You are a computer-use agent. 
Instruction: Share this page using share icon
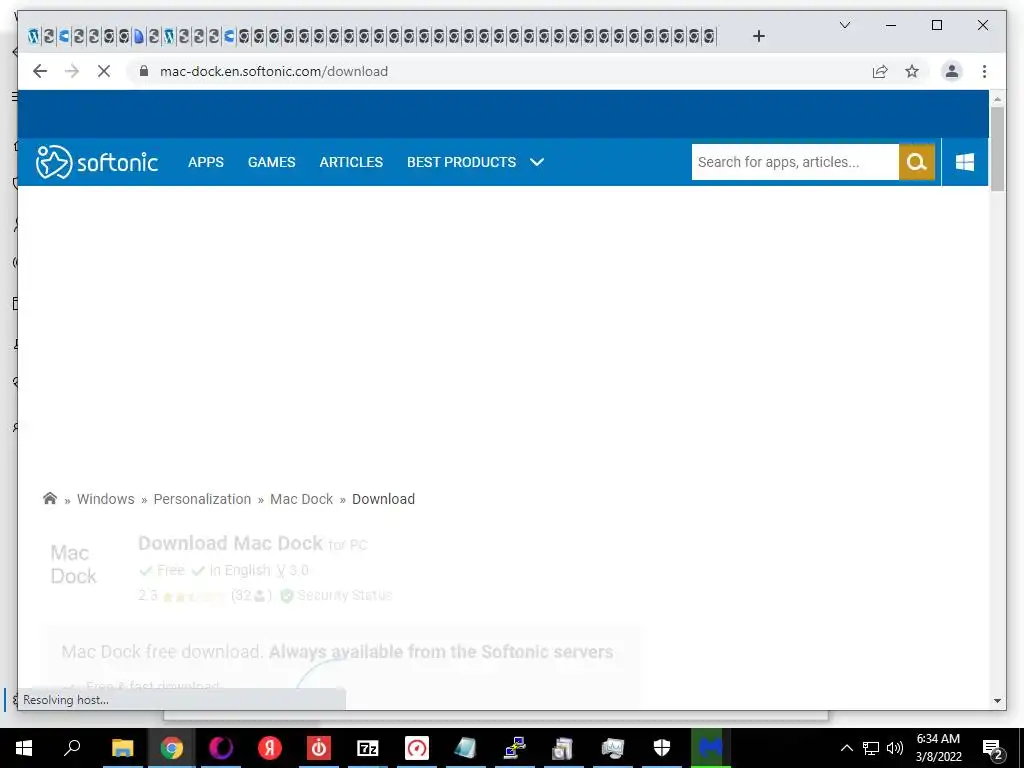point(880,71)
